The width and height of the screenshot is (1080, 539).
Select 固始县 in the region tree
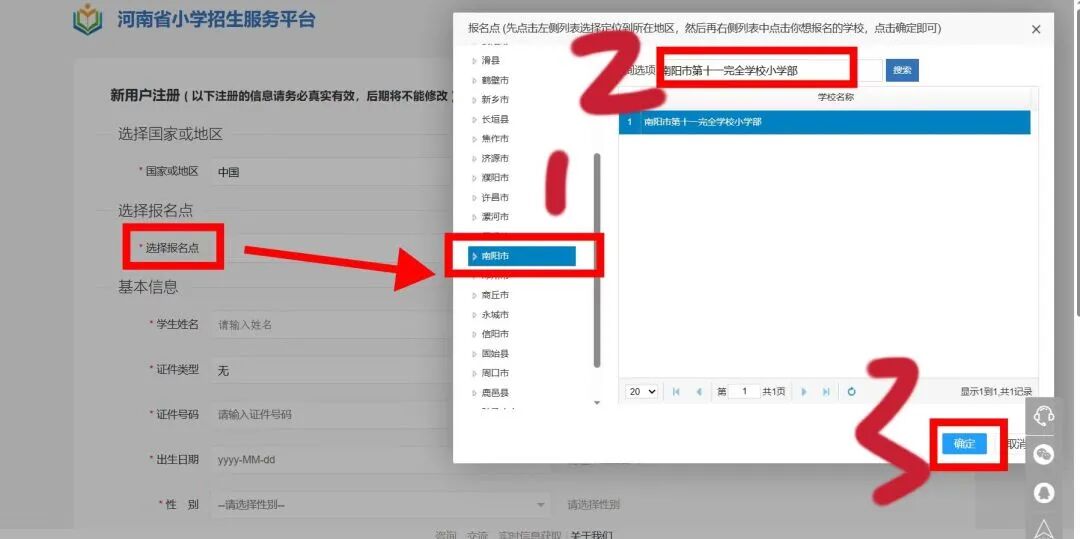tap(495, 354)
